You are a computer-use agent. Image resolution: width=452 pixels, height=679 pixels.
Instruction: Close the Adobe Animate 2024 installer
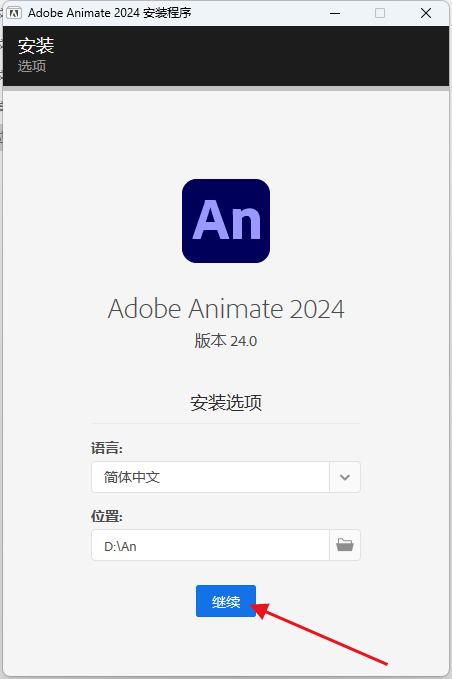pos(426,13)
